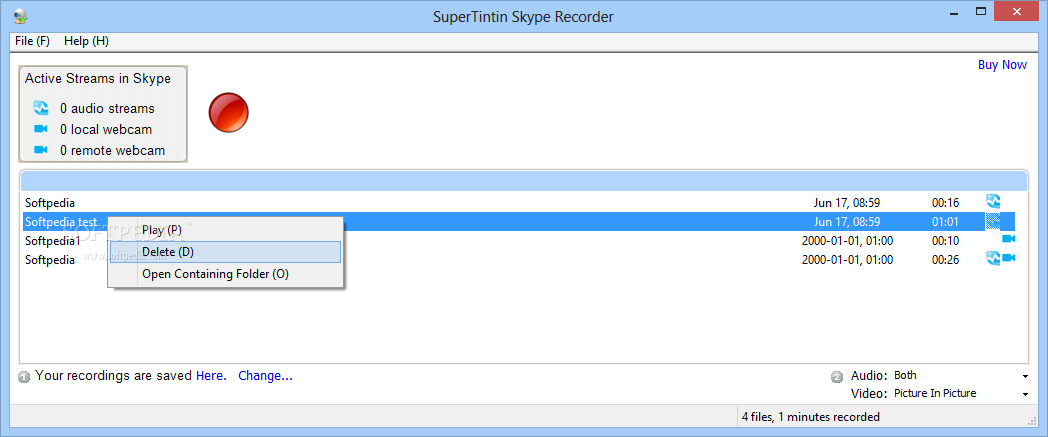Click the Active Streams in Skype heading
This screenshot has height=437, width=1048.
tap(98, 78)
